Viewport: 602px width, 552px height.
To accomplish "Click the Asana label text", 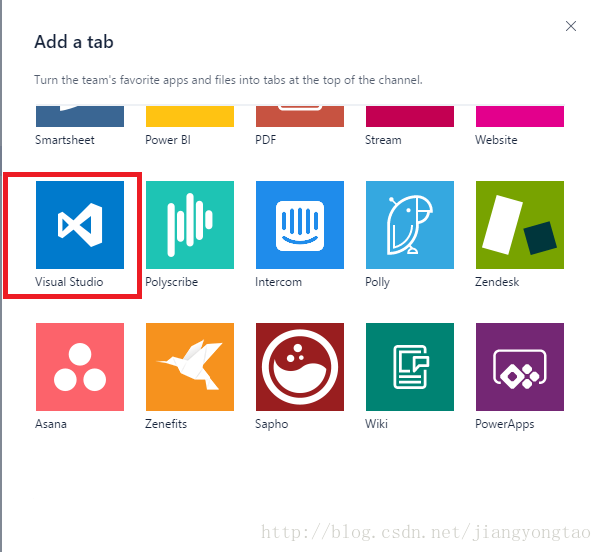I will tap(51, 424).
